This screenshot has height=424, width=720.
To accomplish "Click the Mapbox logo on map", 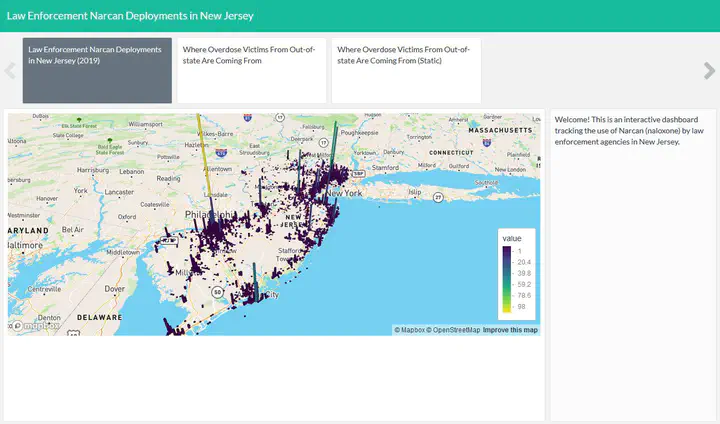I will [x=34, y=325].
